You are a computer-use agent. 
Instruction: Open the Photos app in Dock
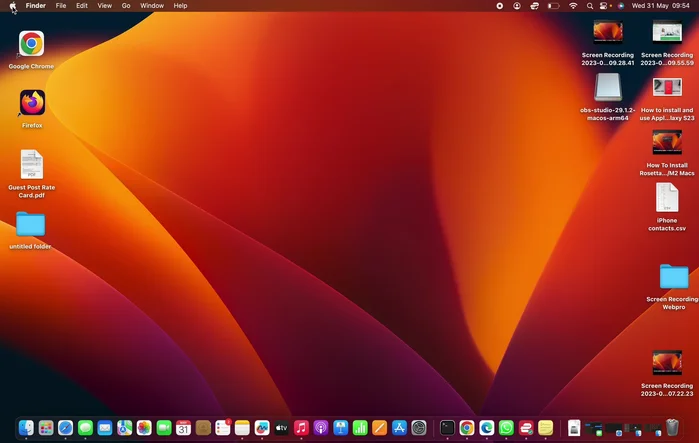(x=144, y=428)
